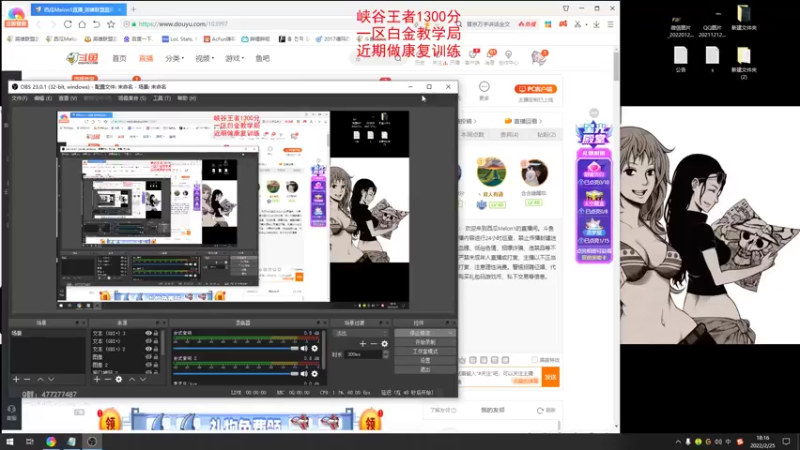Screen dimensions: 800x450
Task: Open scene transition properties gear
Action: [385, 344]
